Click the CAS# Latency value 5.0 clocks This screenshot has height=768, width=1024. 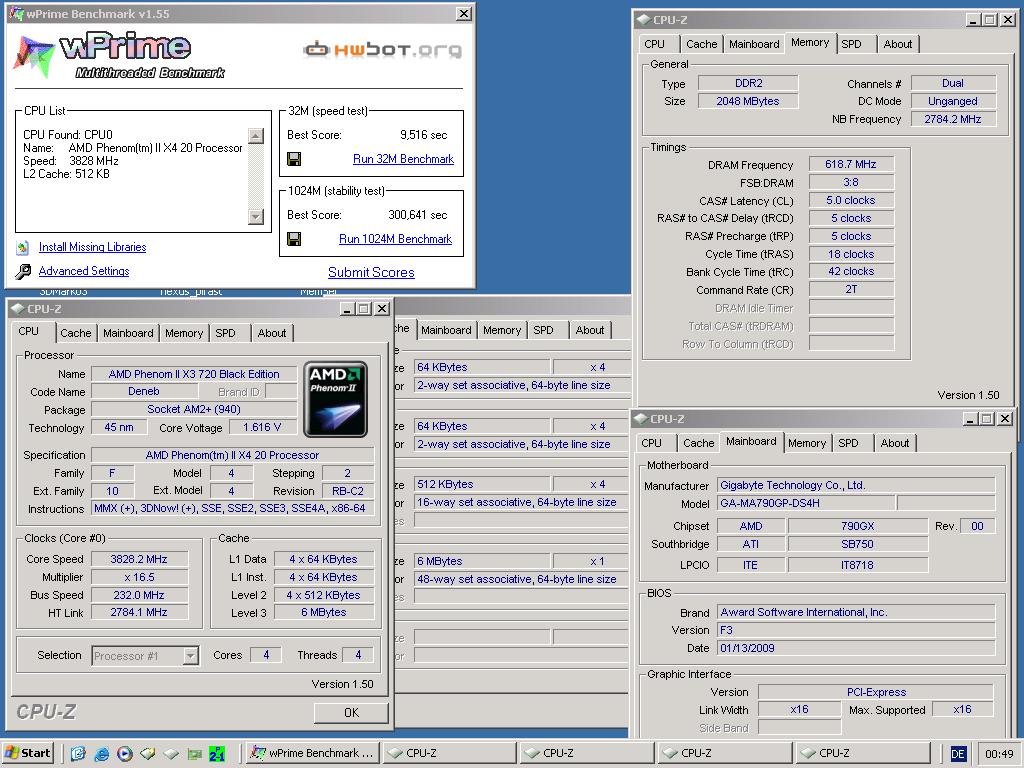click(x=851, y=200)
